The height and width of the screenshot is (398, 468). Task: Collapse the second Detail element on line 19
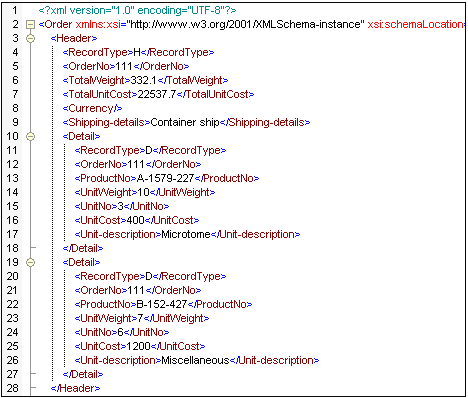(30, 262)
